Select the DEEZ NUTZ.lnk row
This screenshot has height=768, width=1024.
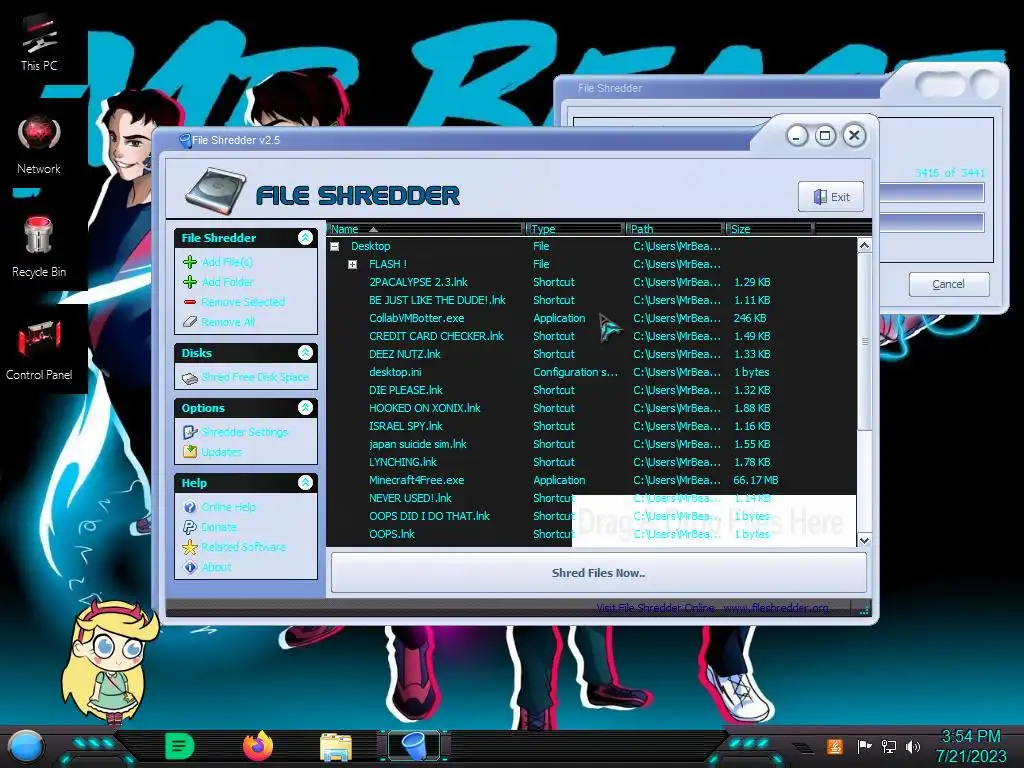pyautogui.click(x=591, y=354)
